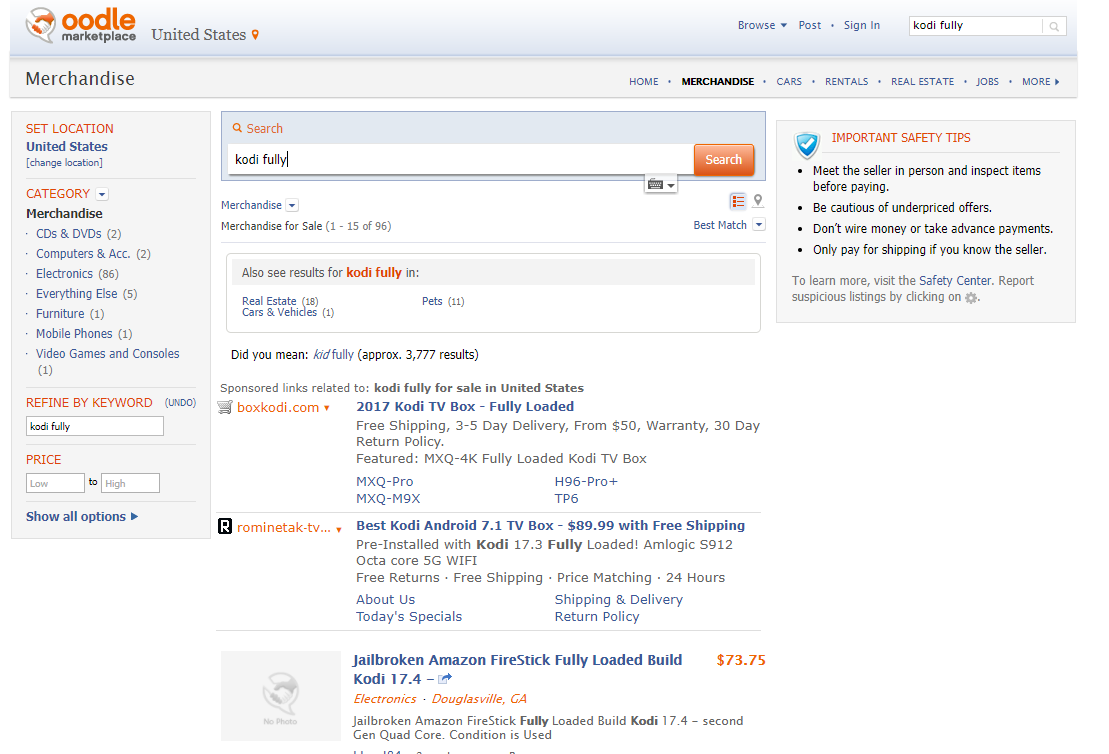Screen dimensions: 1109x754
Task: Click the safety shield checkmark icon
Action: [807, 145]
